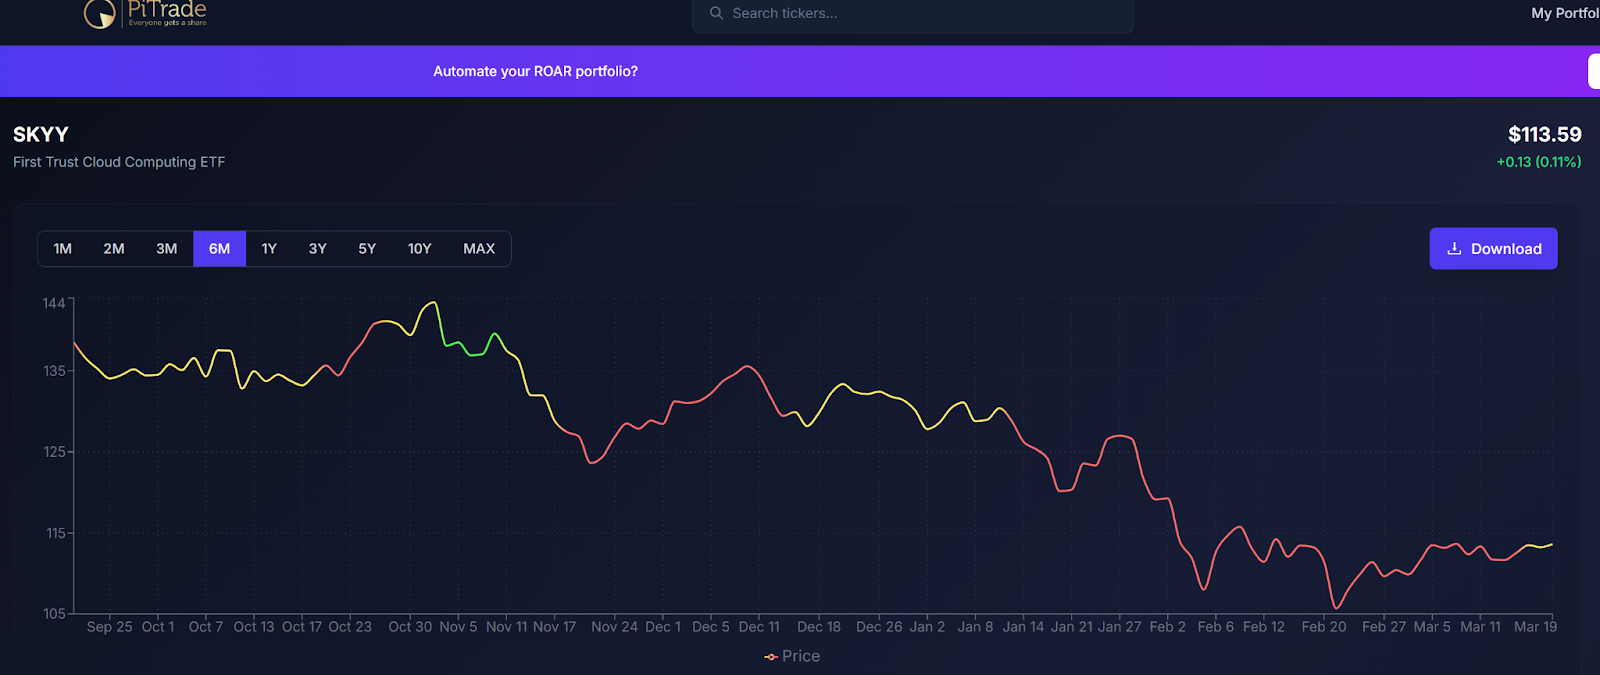The width and height of the screenshot is (1600, 675).
Task: Click the Oct 23 date label
Action: tap(350, 627)
